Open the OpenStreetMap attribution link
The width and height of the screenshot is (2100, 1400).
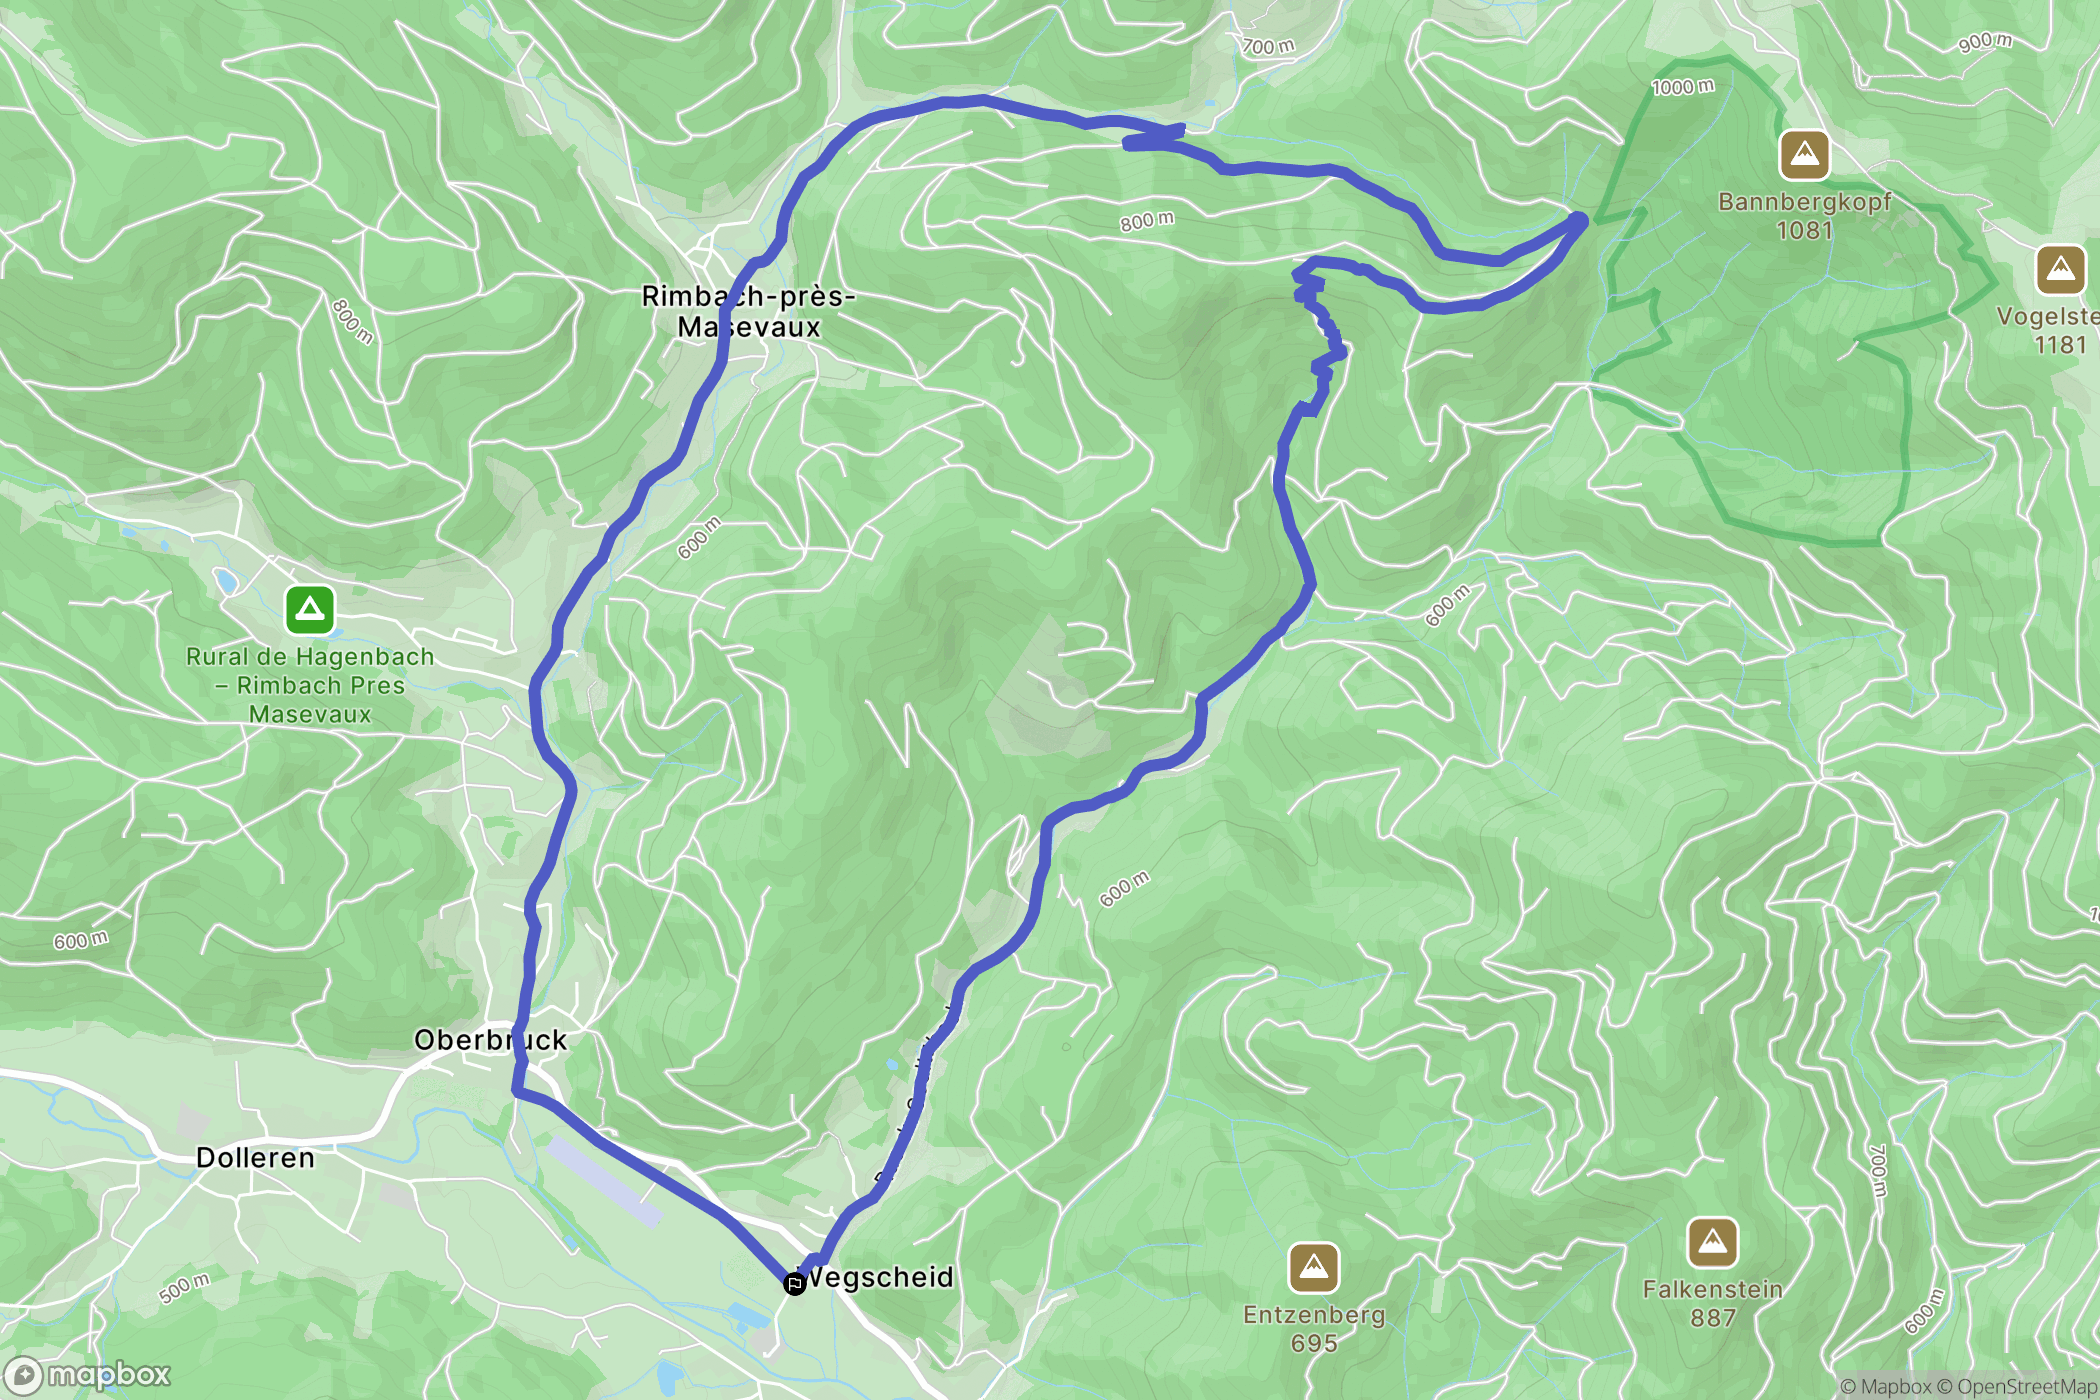[x=2018, y=1386]
